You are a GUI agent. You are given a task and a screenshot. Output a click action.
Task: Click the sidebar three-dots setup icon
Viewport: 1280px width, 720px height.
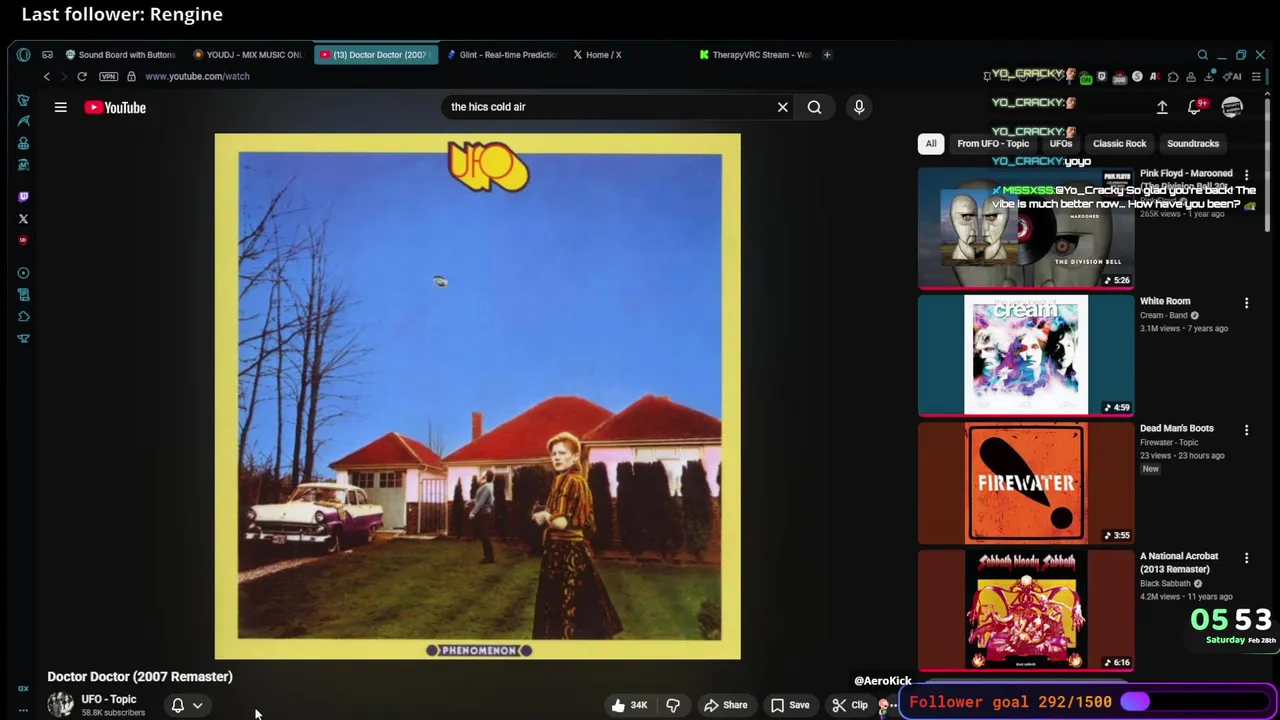(x=23, y=710)
